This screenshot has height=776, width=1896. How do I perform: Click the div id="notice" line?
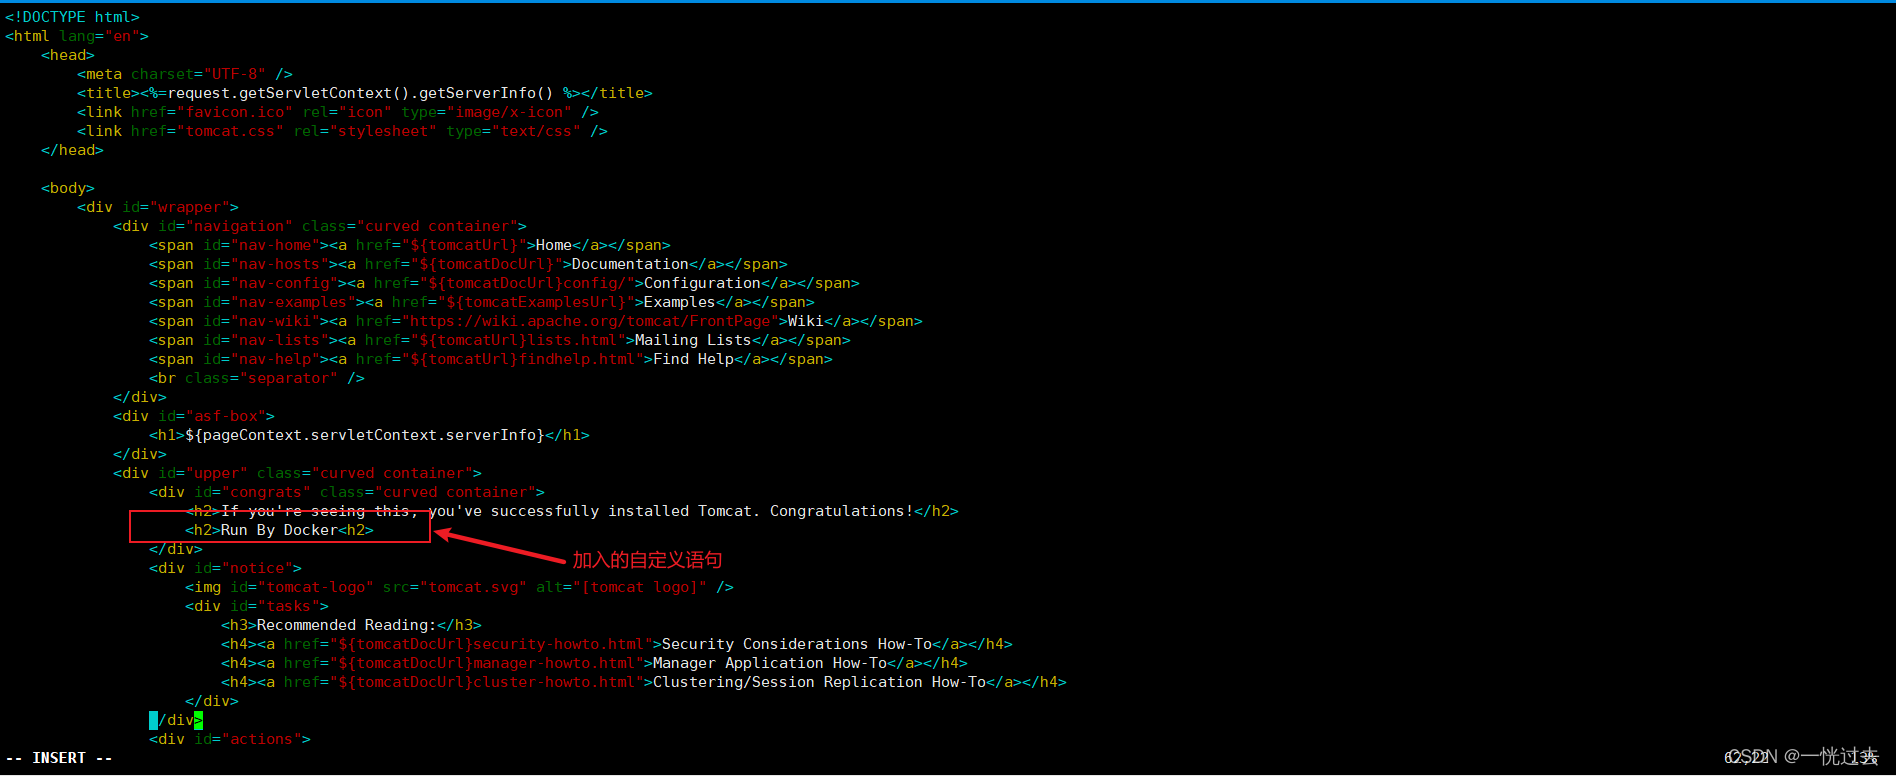click(x=225, y=568)
